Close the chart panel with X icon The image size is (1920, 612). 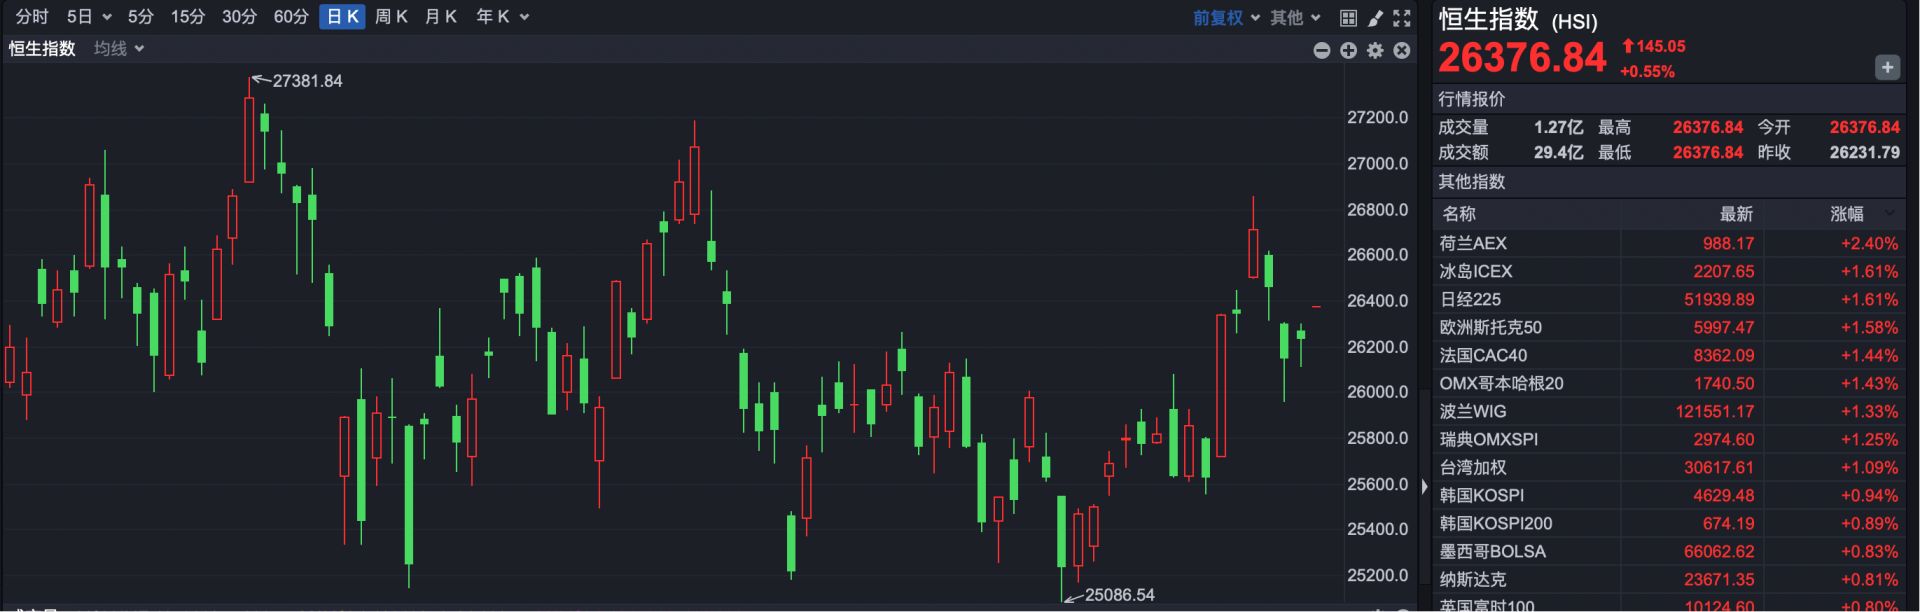[1402, 50]
